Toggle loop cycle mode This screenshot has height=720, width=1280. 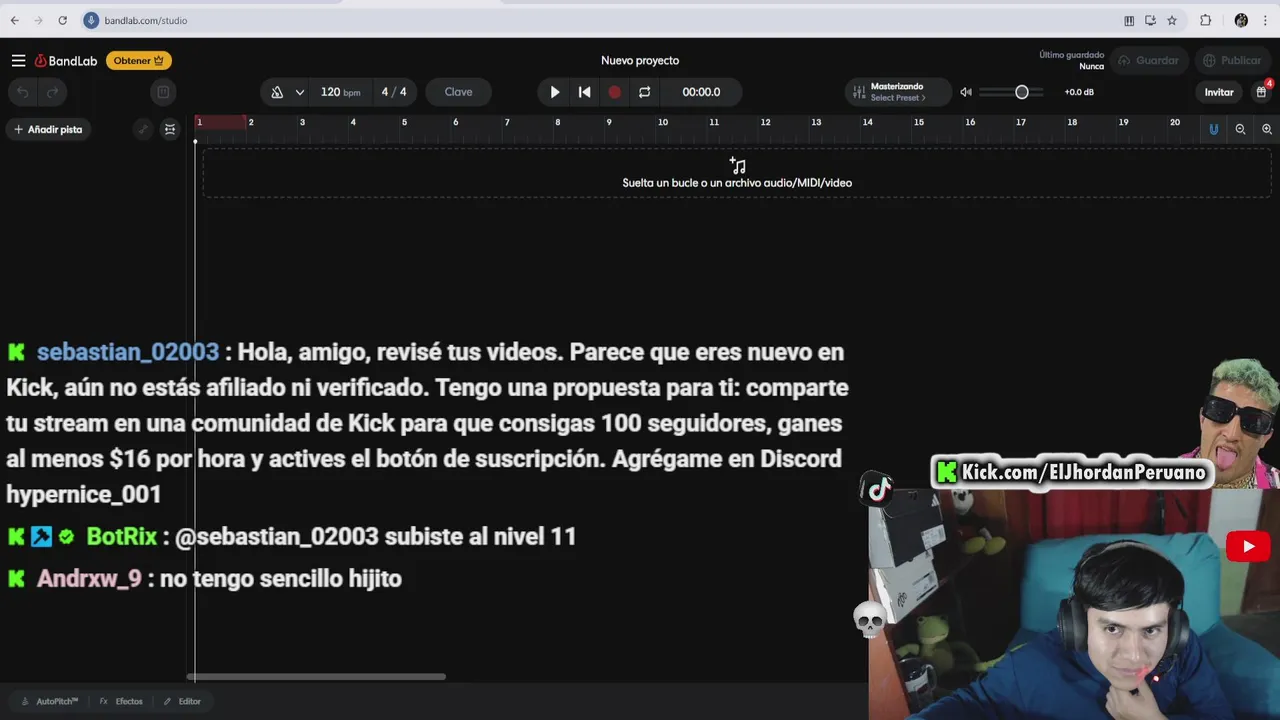[x=645, y=92]
